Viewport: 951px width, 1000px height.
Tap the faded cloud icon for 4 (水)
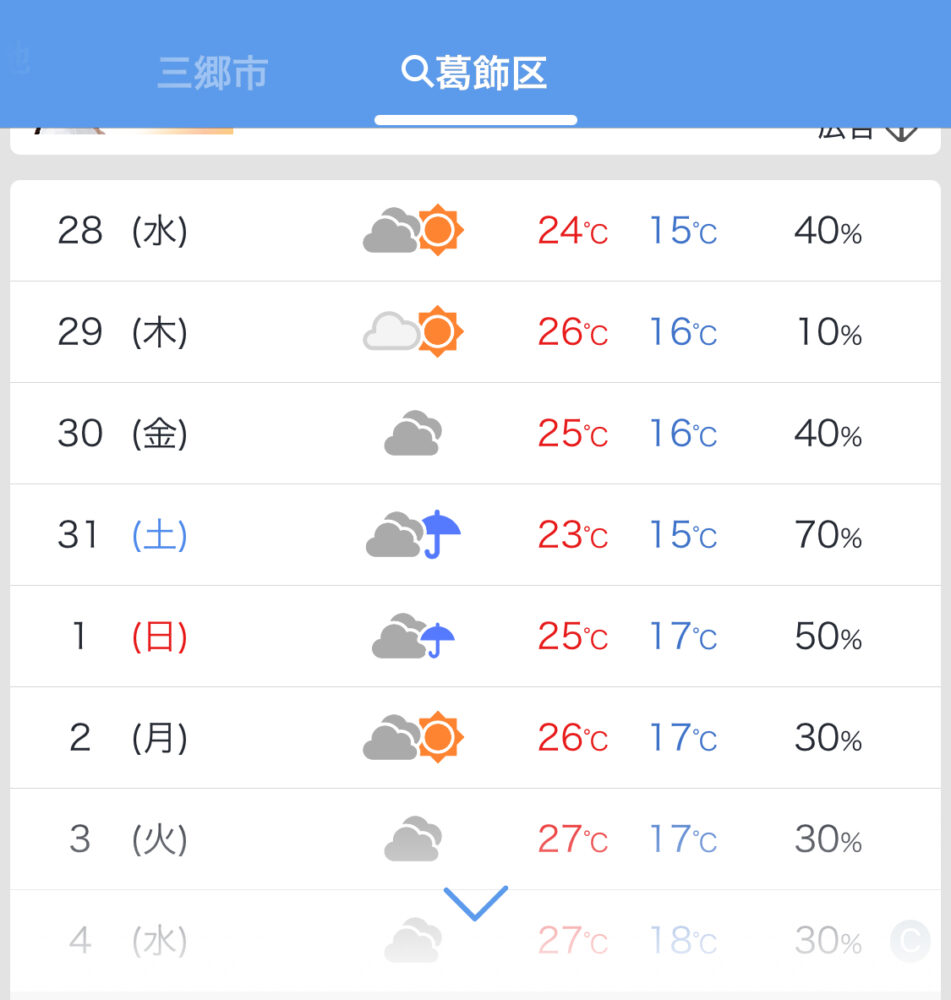(413, 940)
